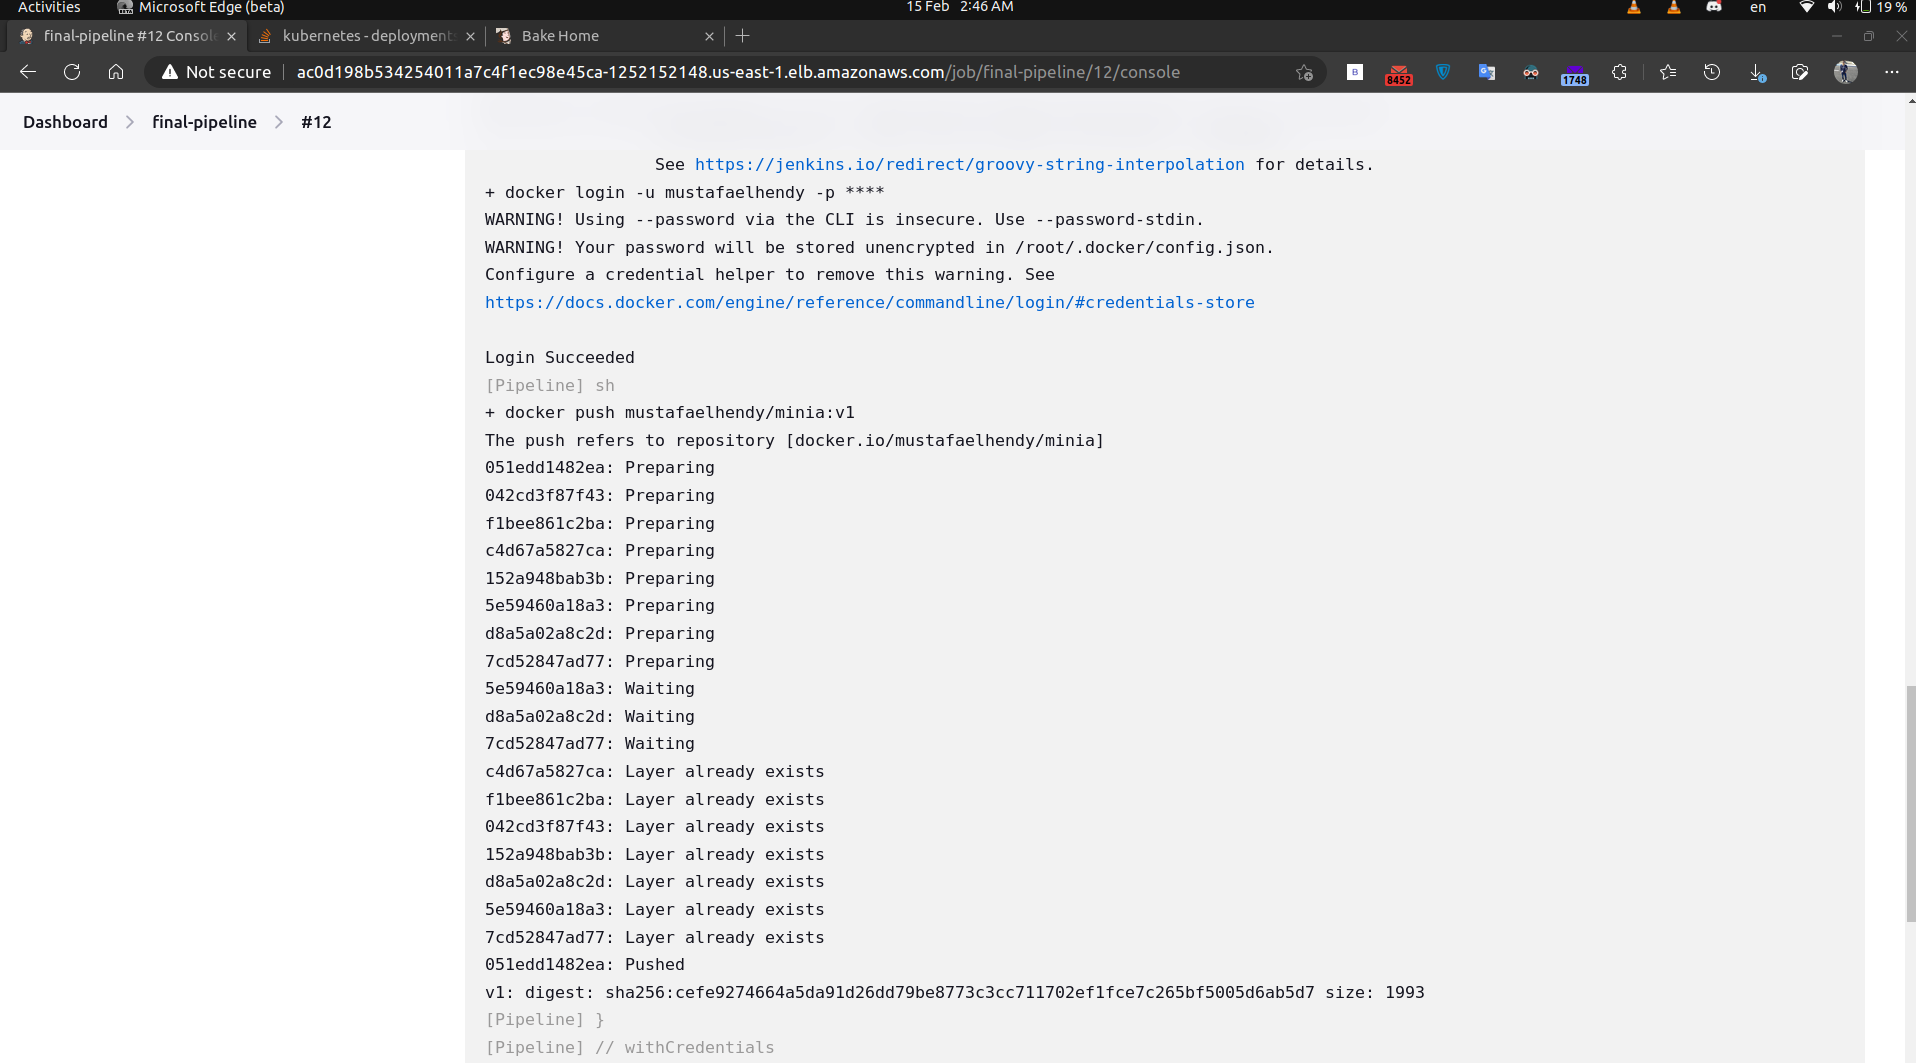Open the Activities menu

click(48, 7)
